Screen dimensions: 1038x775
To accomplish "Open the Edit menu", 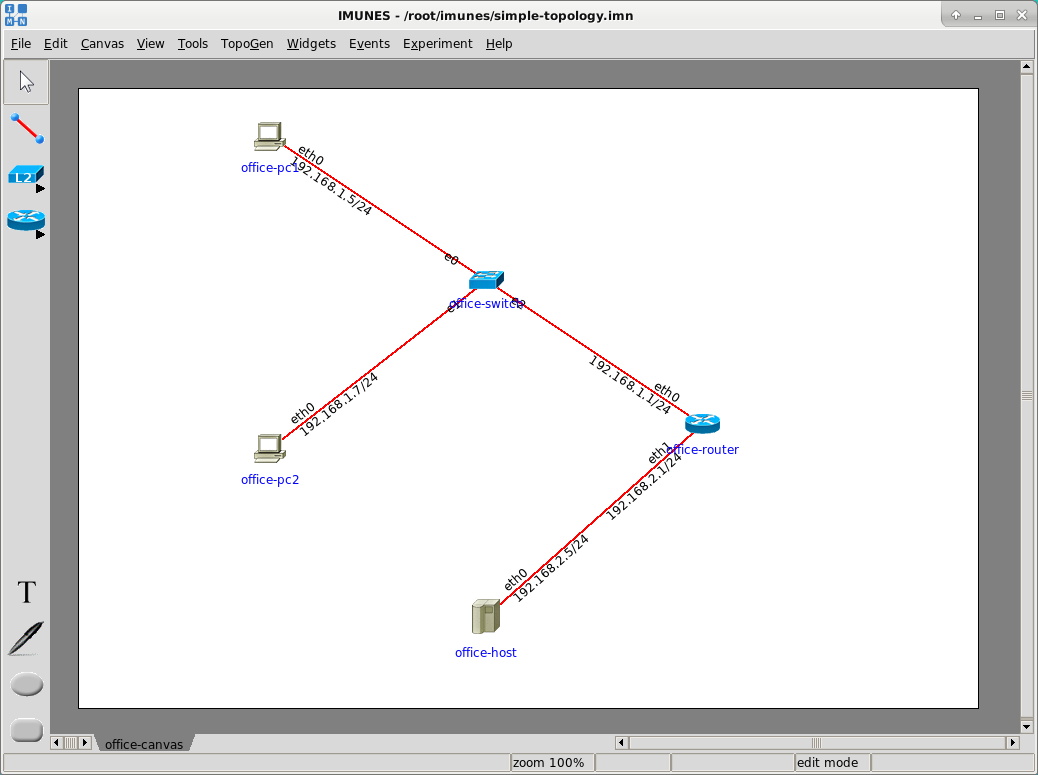I will coord(56,44).
